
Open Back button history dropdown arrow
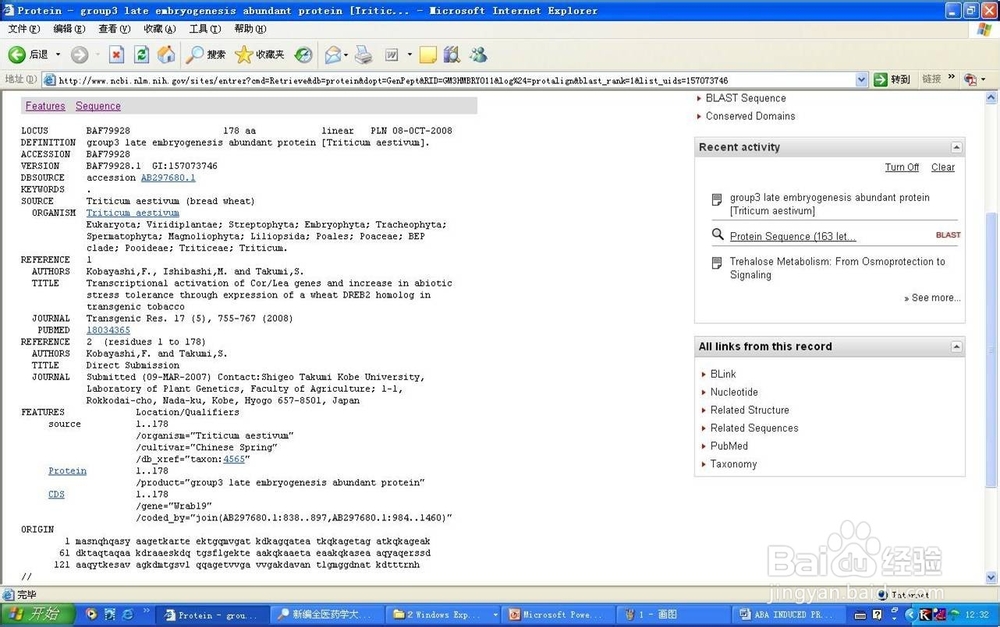[58, 55]
